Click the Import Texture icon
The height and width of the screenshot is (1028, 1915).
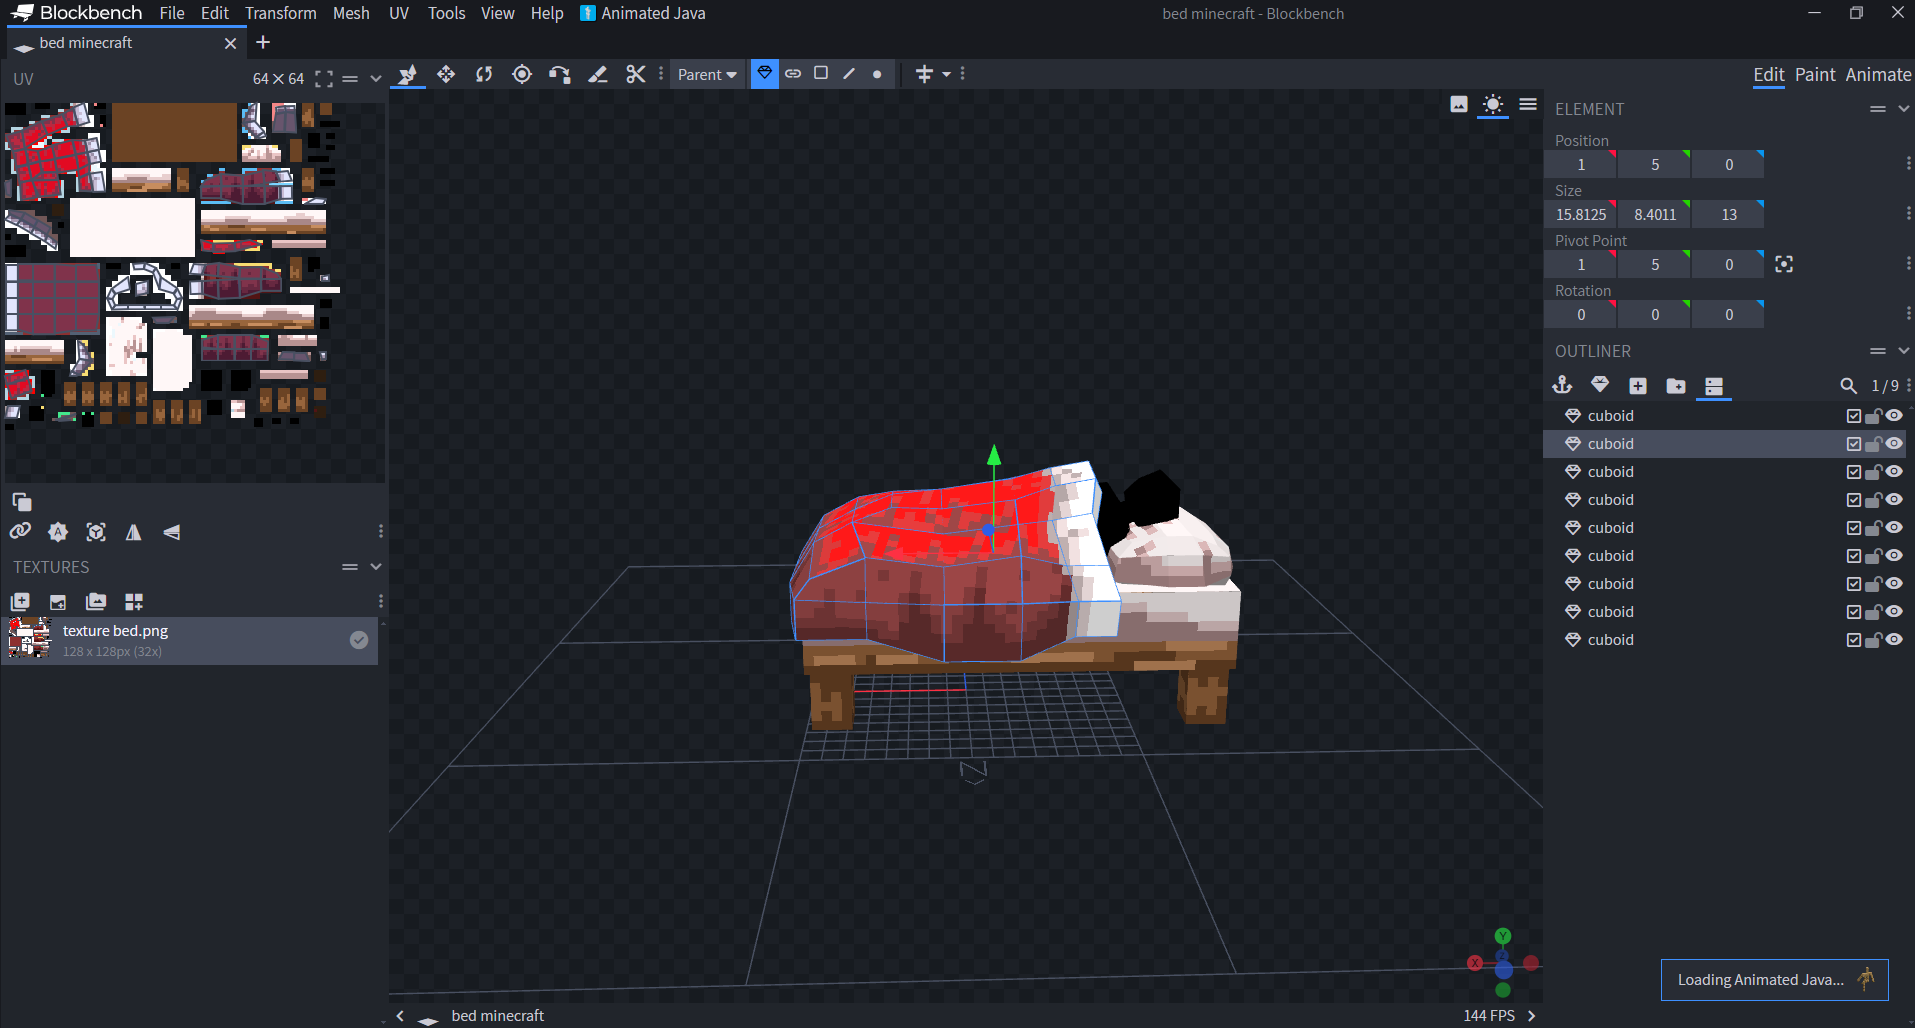pyautogui.click(x=58, y=602)
